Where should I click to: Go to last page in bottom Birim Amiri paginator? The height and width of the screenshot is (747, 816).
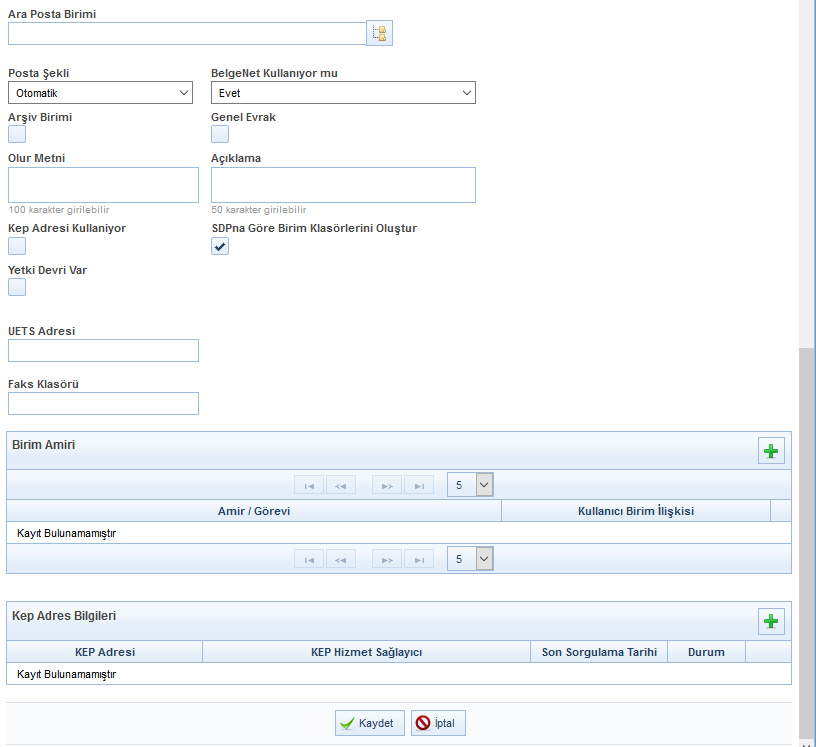pos(418,559)
